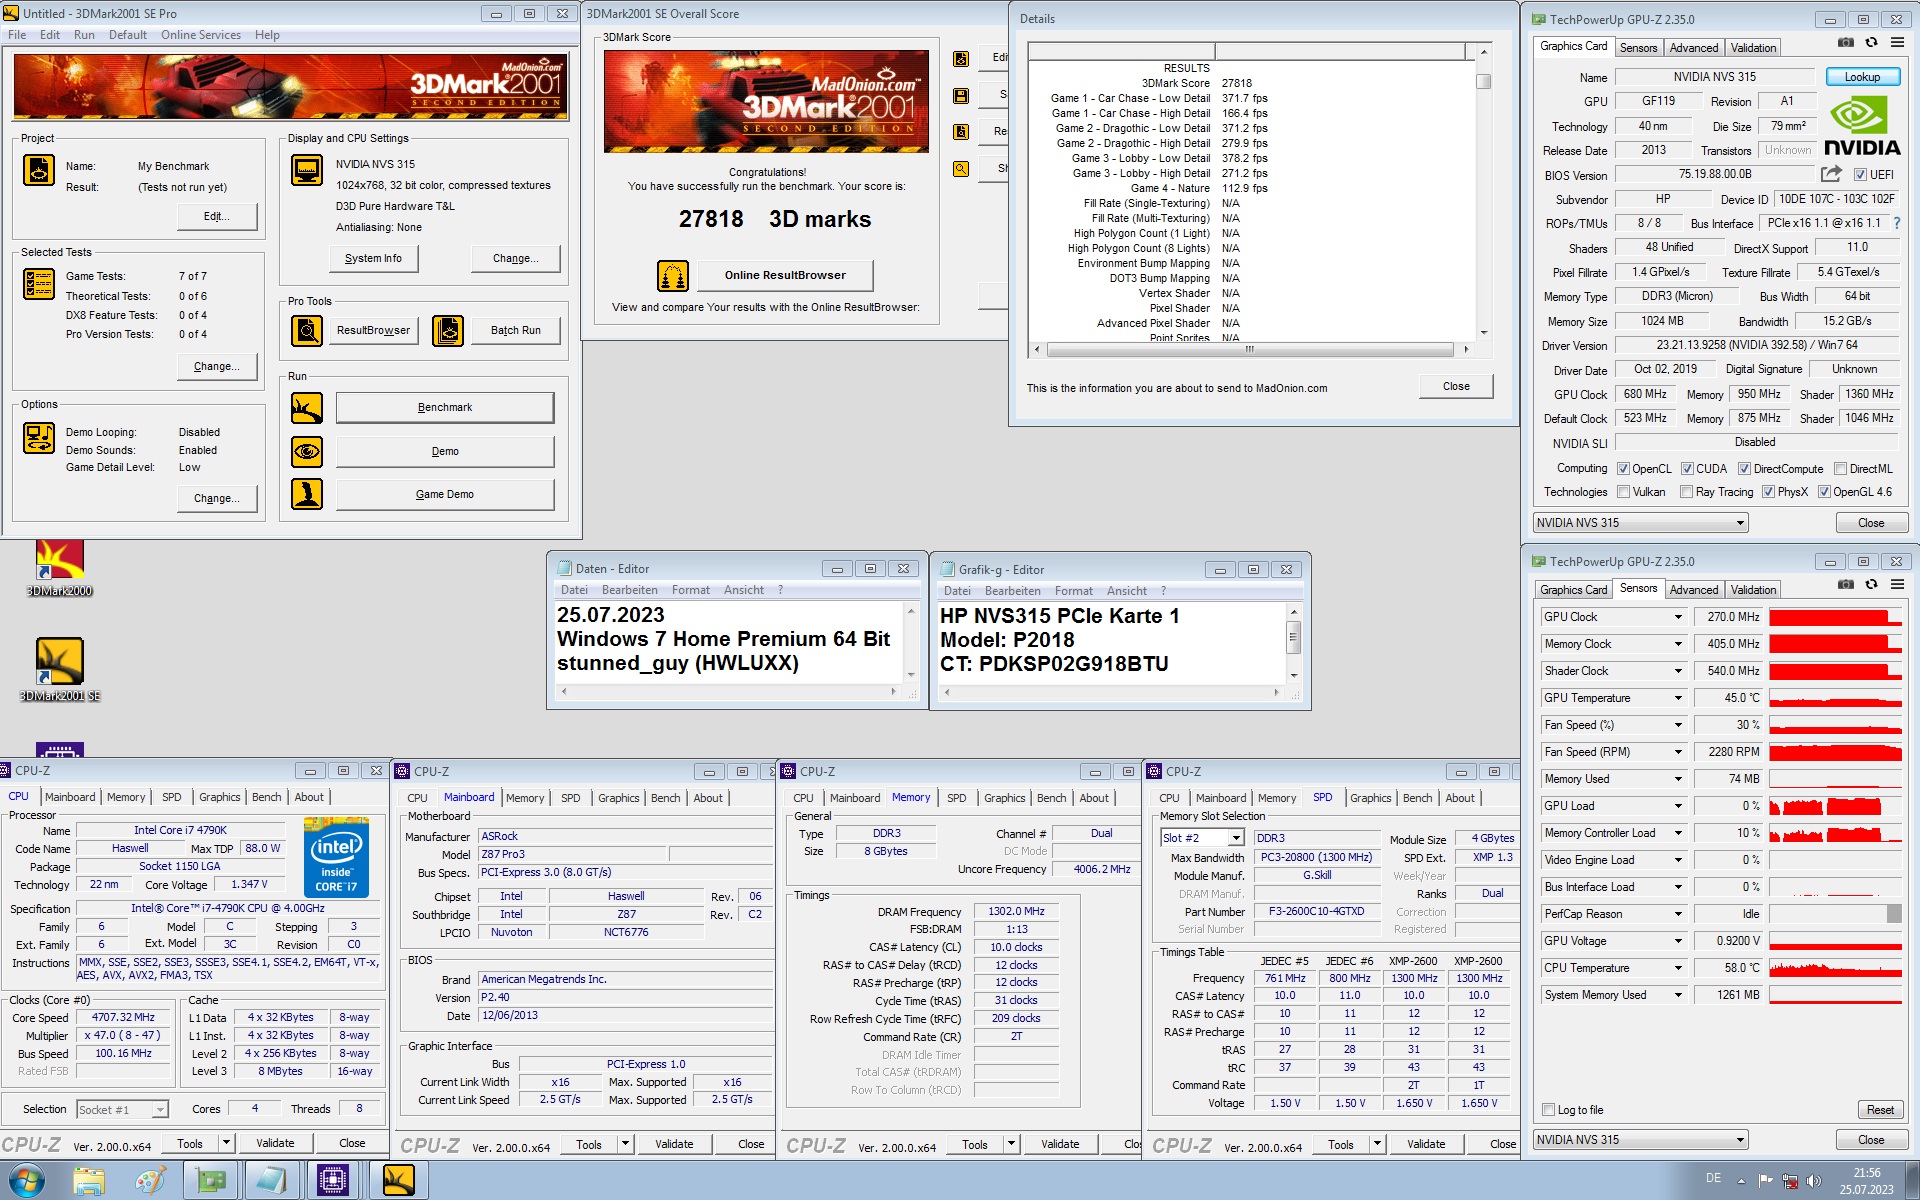Click the Lookup button in GPU-Z

[1862, 77]
